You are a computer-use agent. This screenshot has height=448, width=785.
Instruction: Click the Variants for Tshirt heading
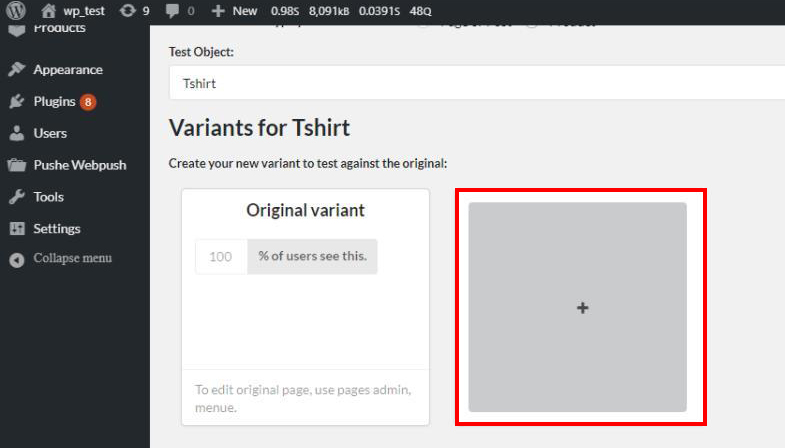click(259, 128)
